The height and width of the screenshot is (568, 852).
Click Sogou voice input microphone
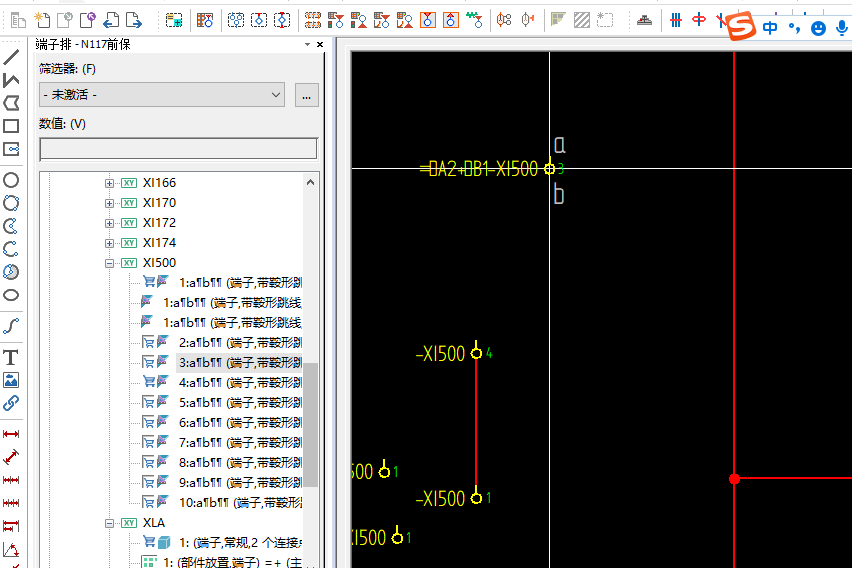tap(843, 28)
